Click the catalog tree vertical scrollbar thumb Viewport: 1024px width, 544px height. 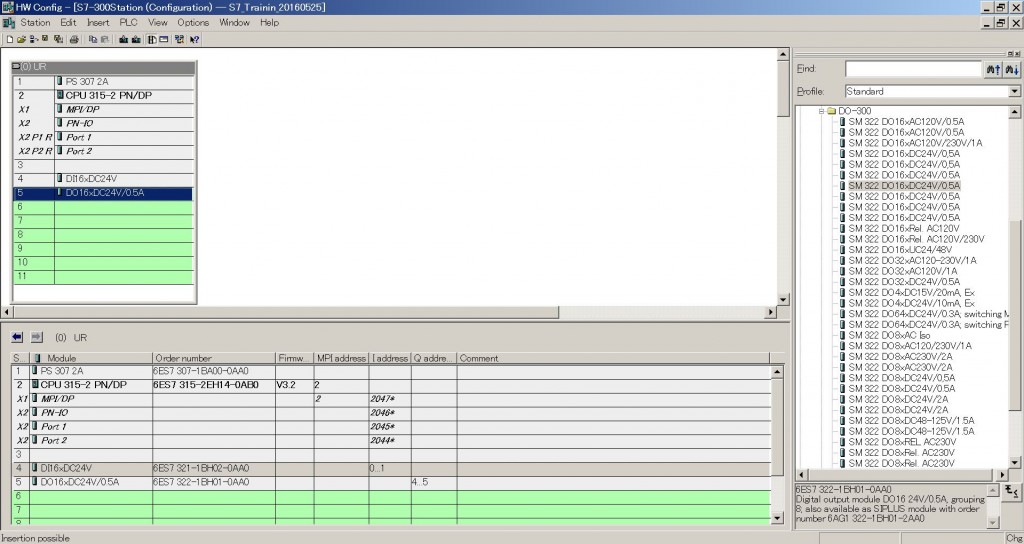pyautogui.click(x=1014, y=313)
